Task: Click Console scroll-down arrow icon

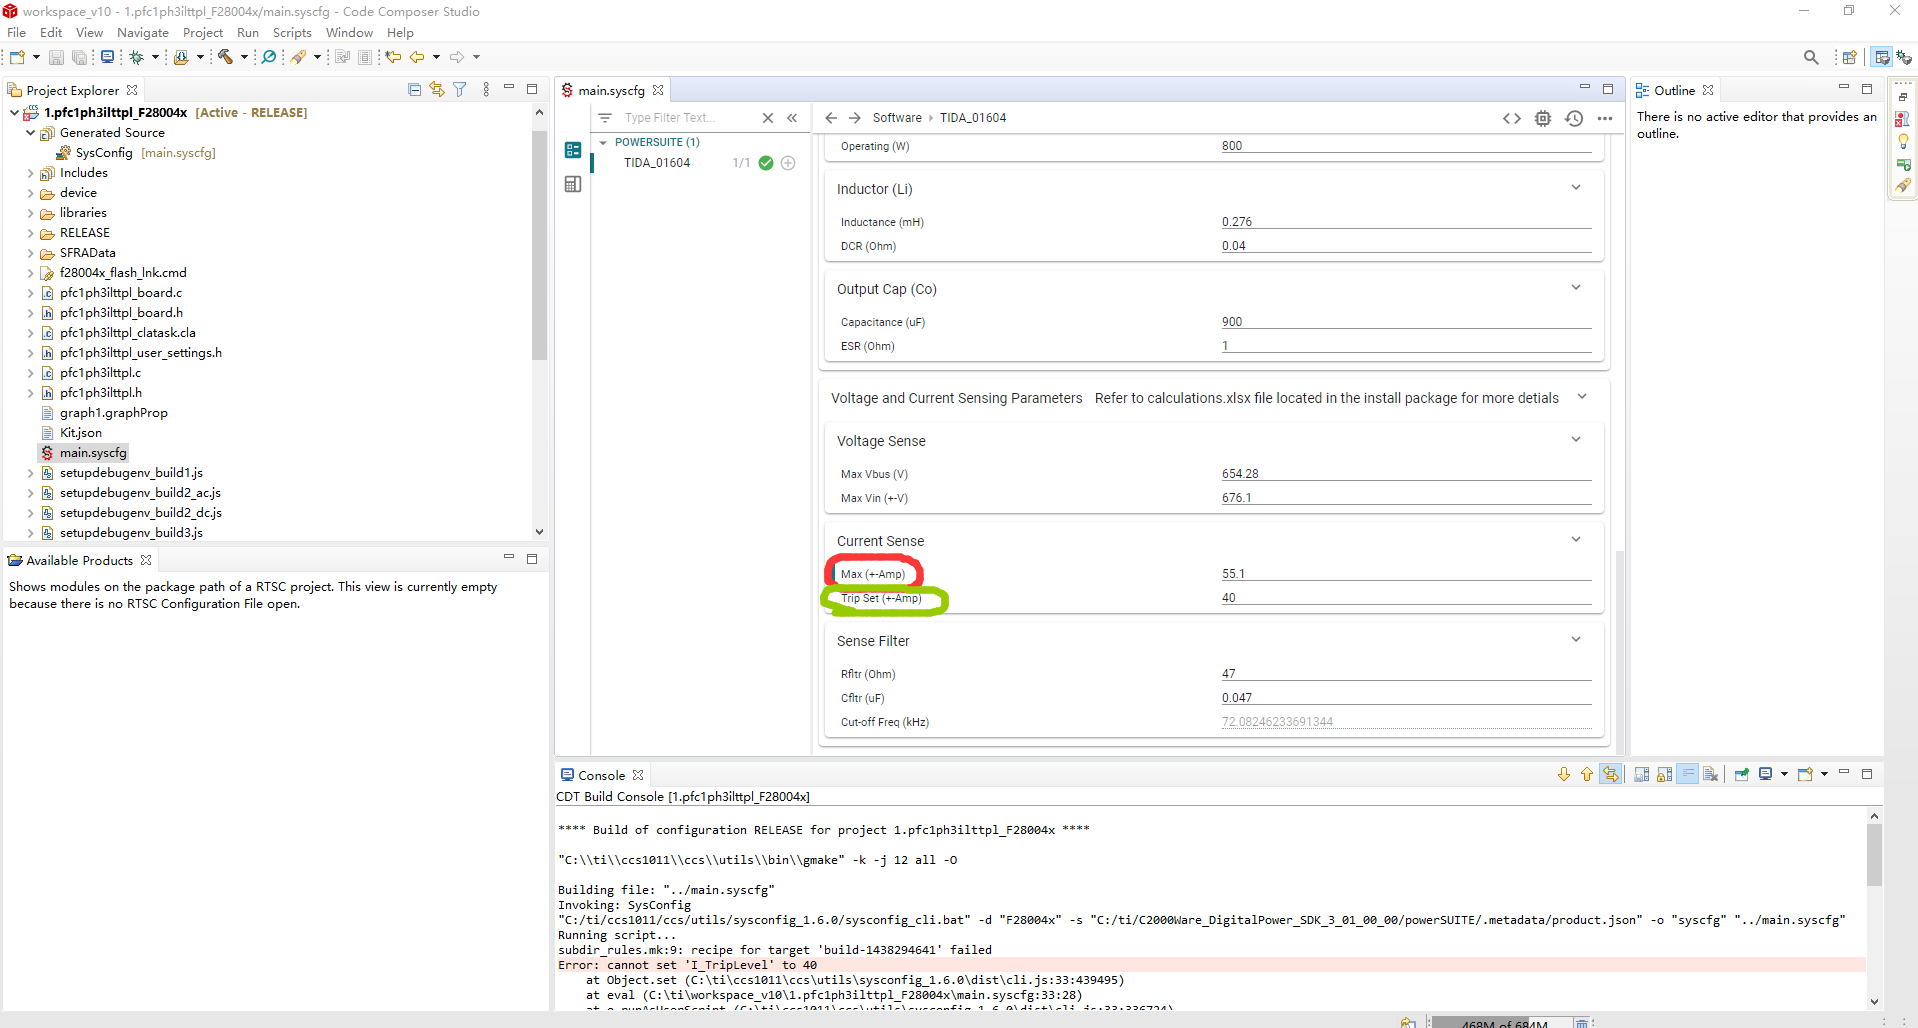Action: 1564,774
